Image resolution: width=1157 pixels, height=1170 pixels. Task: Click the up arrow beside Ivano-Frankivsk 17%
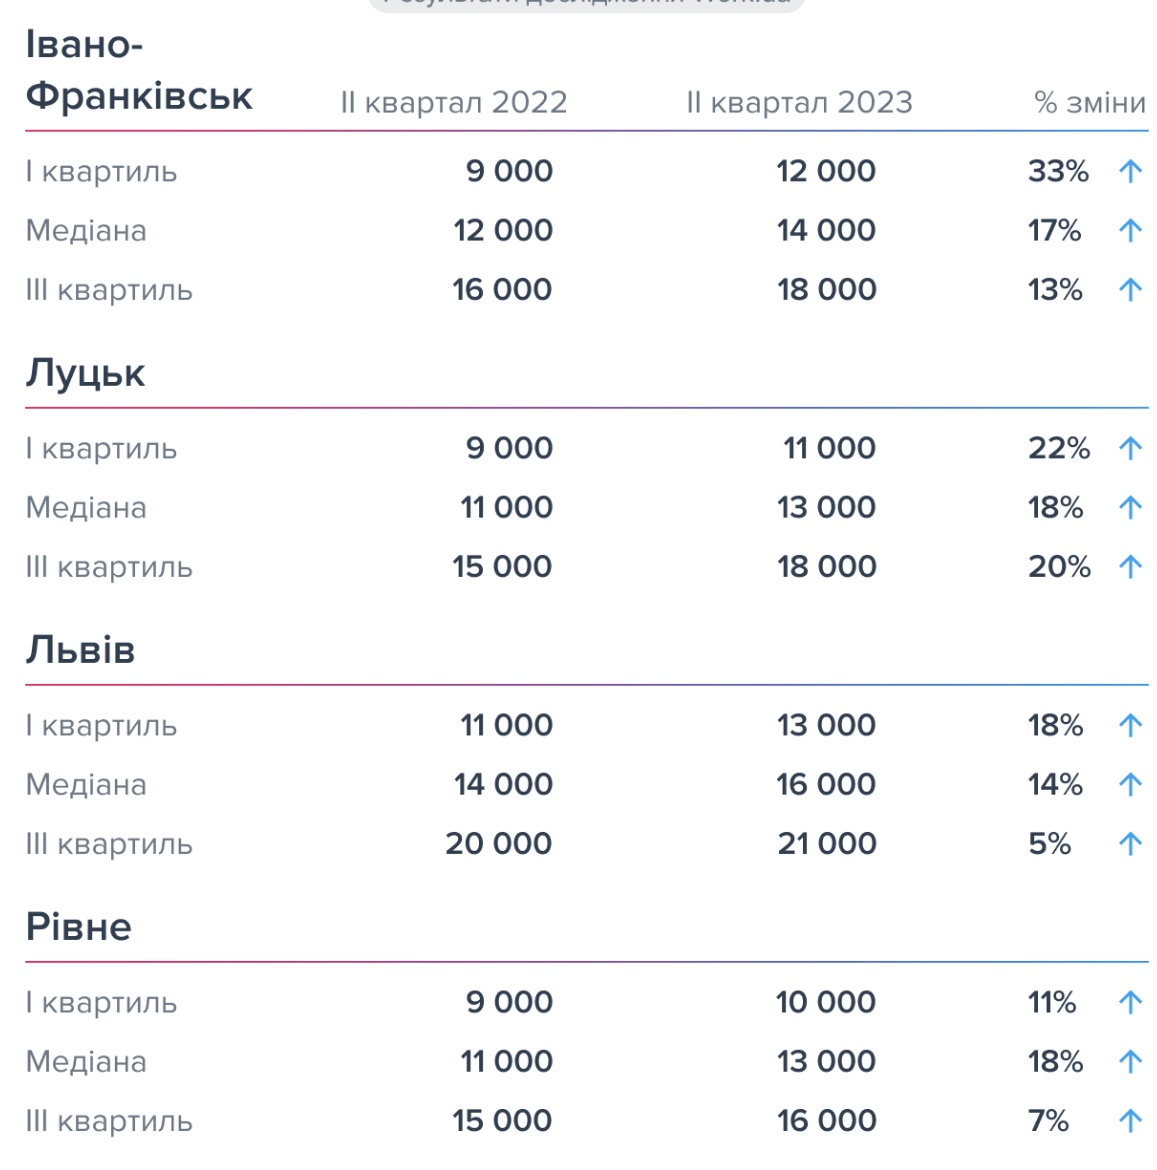click(1130, 231)
